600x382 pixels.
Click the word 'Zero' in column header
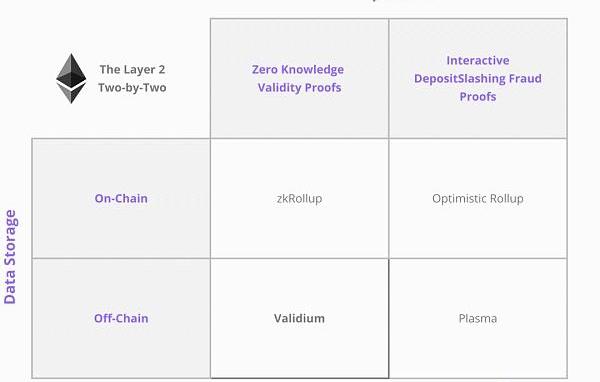point(263,70)
